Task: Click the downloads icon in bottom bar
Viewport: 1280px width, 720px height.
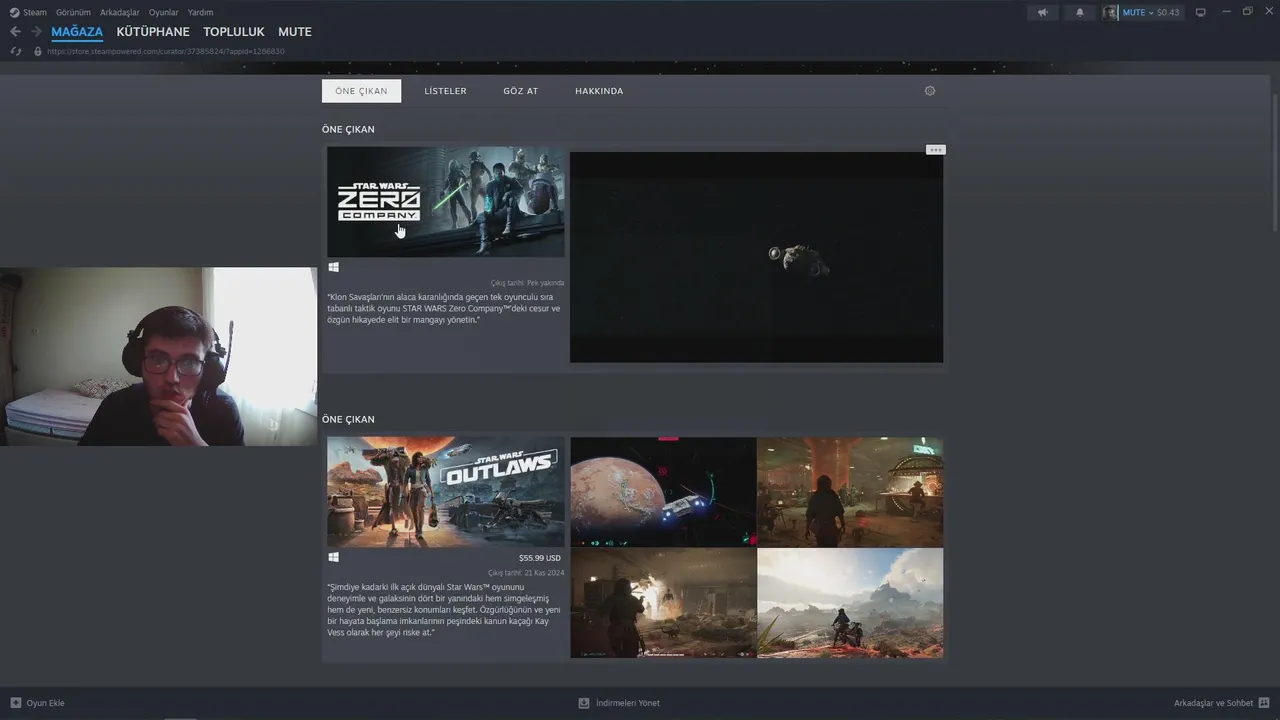Action: coord(584,703)
